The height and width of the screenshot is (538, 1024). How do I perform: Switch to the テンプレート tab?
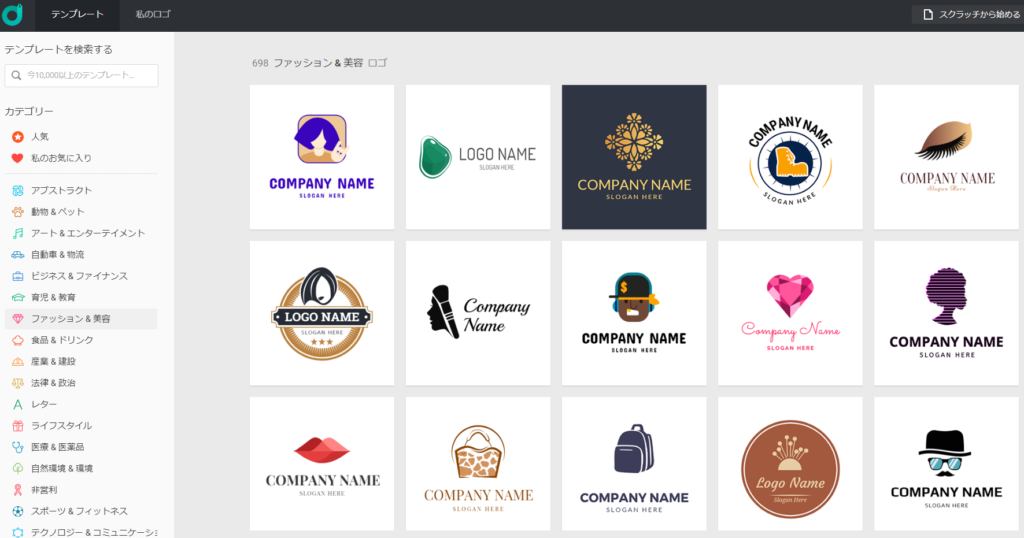[x=77, y=15]
